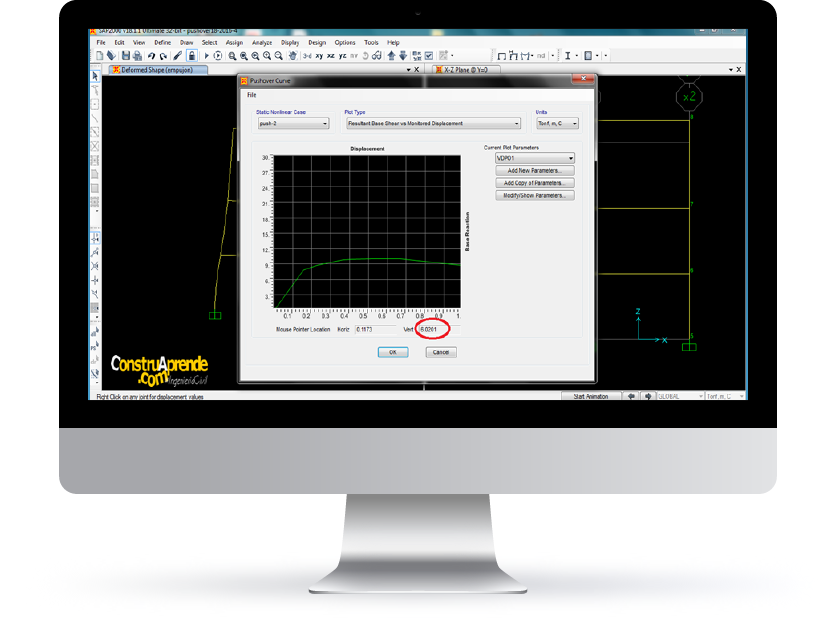Click the Restore Full View magnifier icon
The width and height of the screenshot is (836, 640).
[244, 55]
